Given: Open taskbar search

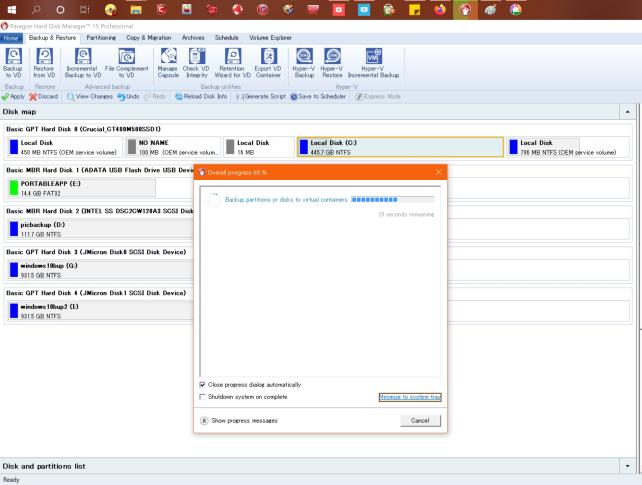Looking at the screenshot, I should click(x=36, y=9).
